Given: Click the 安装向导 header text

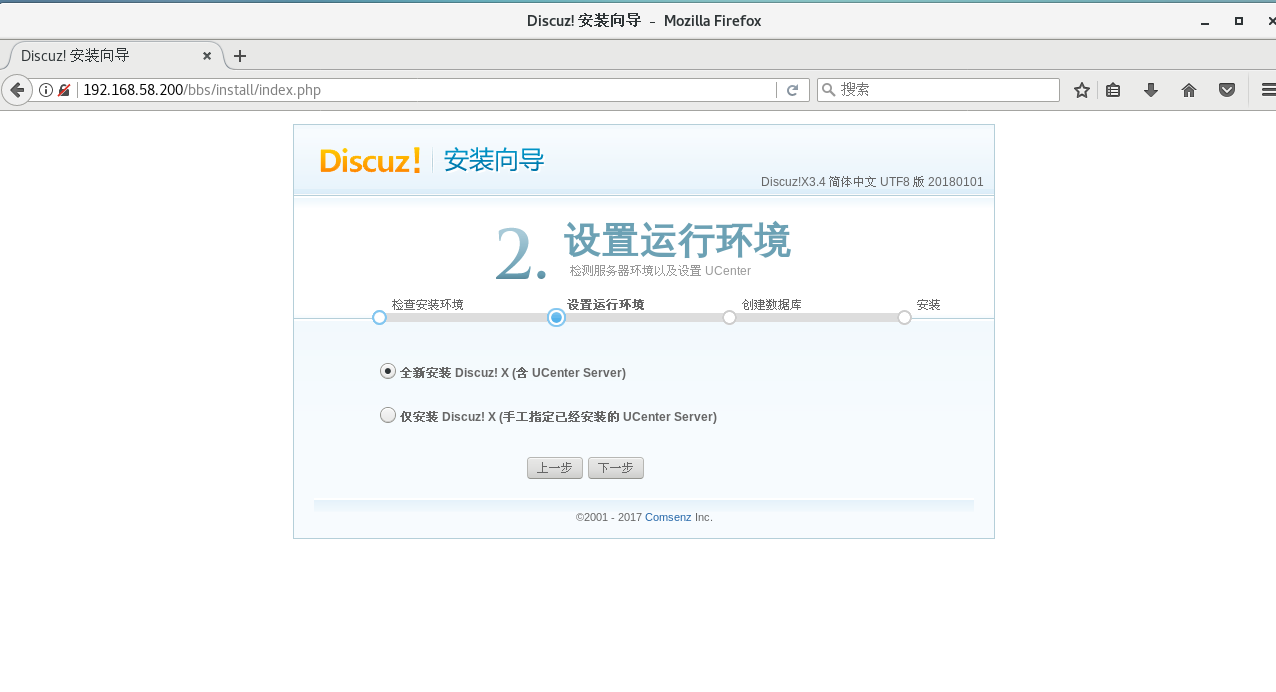Looking at the screenshot, I should pyautogui.click(x=494, y=160).
